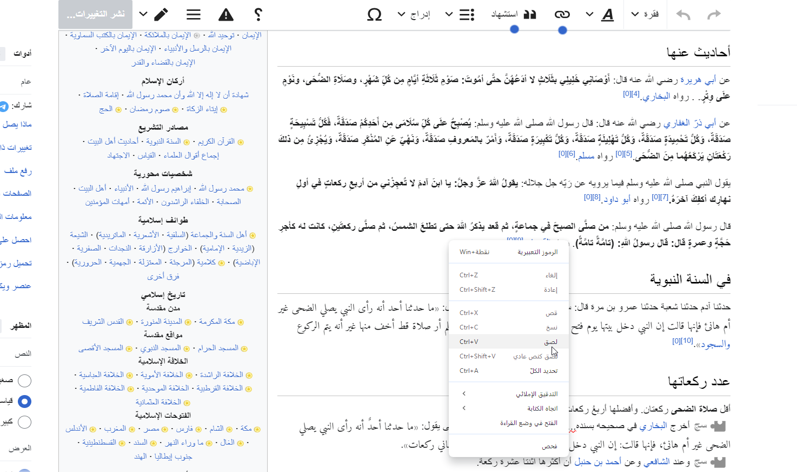The width and height of the screenshot is (797, 472).
Task: Expand the text style dropdown arrow
Action: [x=590, y=15]
